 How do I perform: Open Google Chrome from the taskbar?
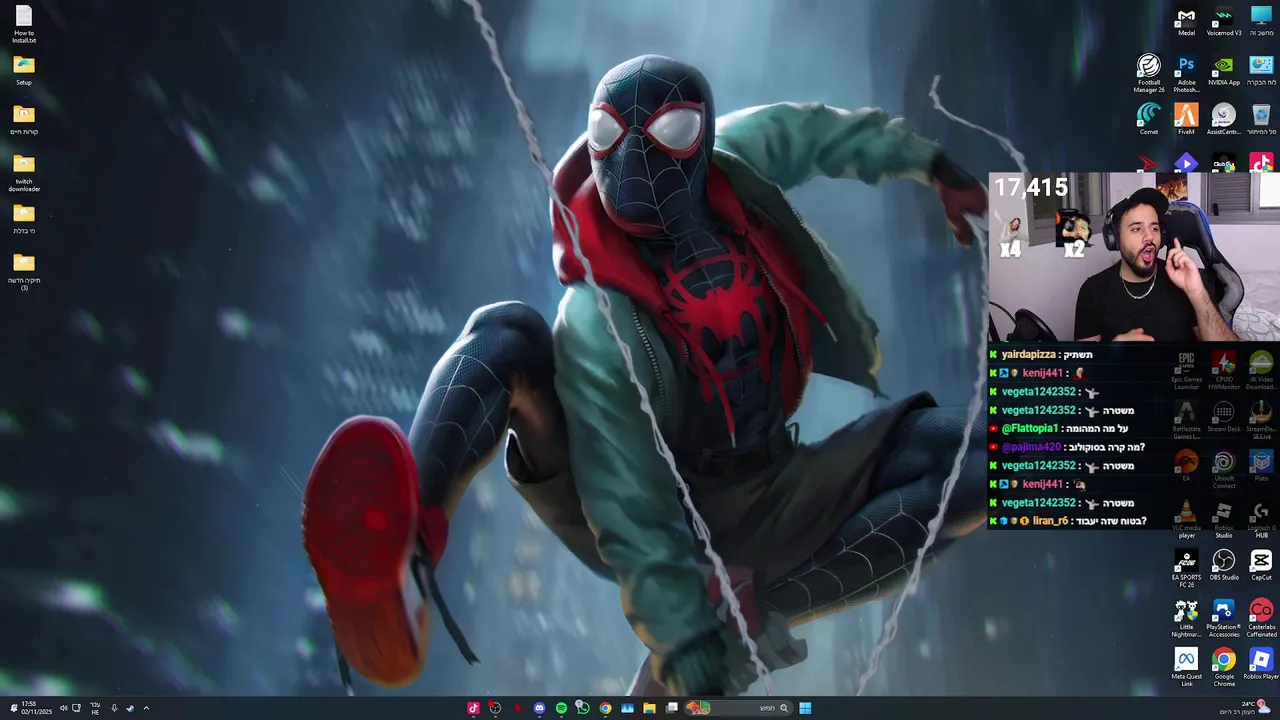point(605,708)
